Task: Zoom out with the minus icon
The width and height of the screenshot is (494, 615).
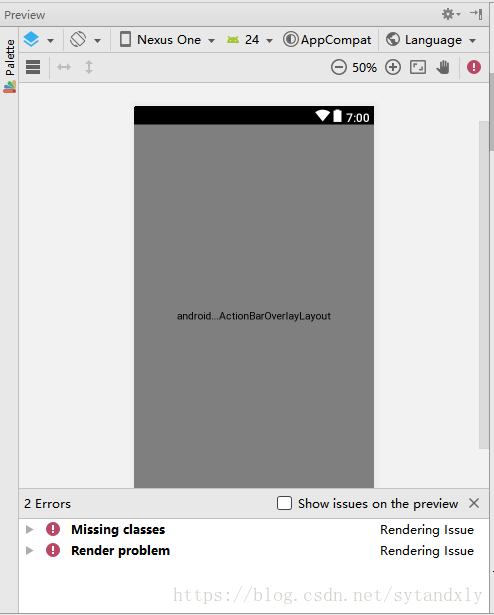Action: click(x=339, y=67)
